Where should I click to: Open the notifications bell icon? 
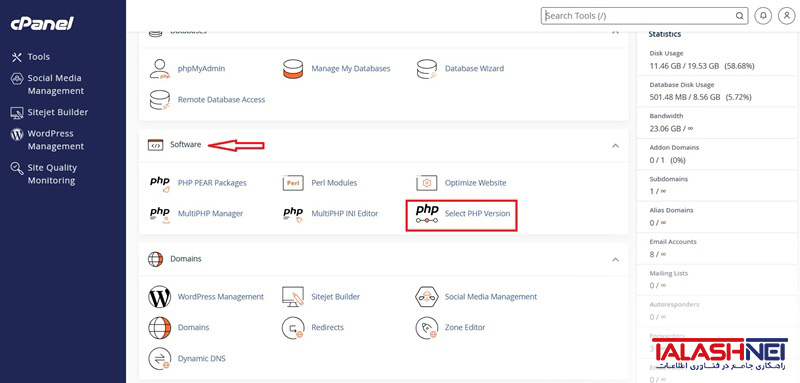click(763, 16)
